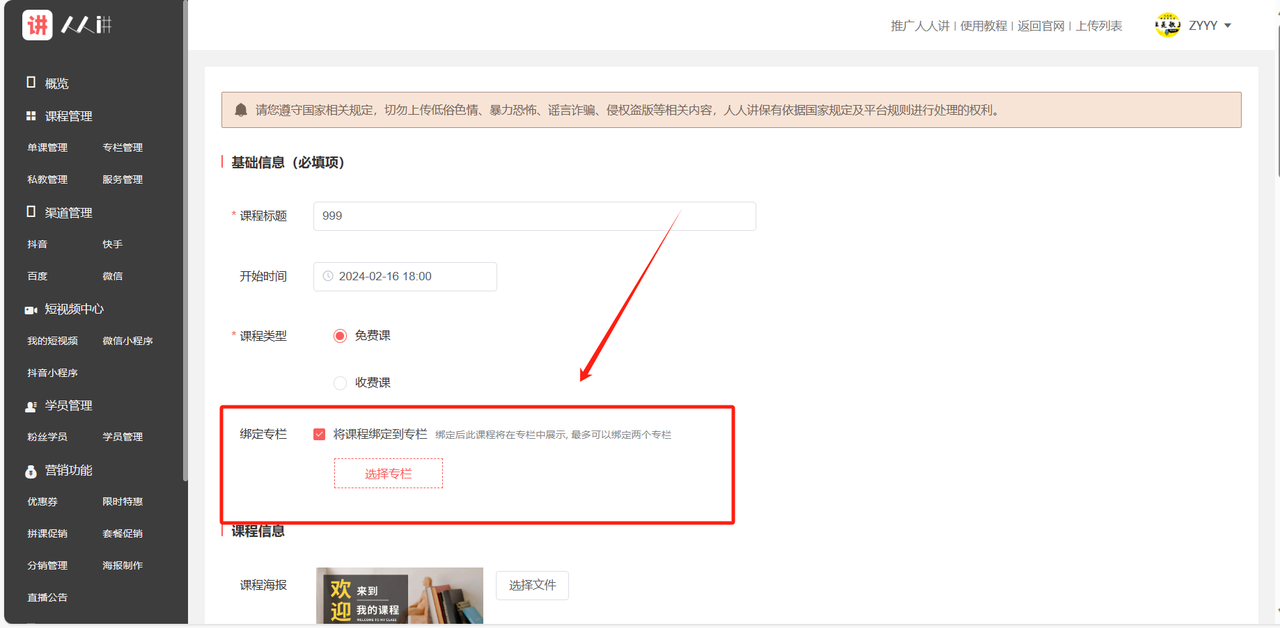This screenshot has height=628, width=1280.
Task: Open 分销管理 in sidebar
Action: click(47, 566)
